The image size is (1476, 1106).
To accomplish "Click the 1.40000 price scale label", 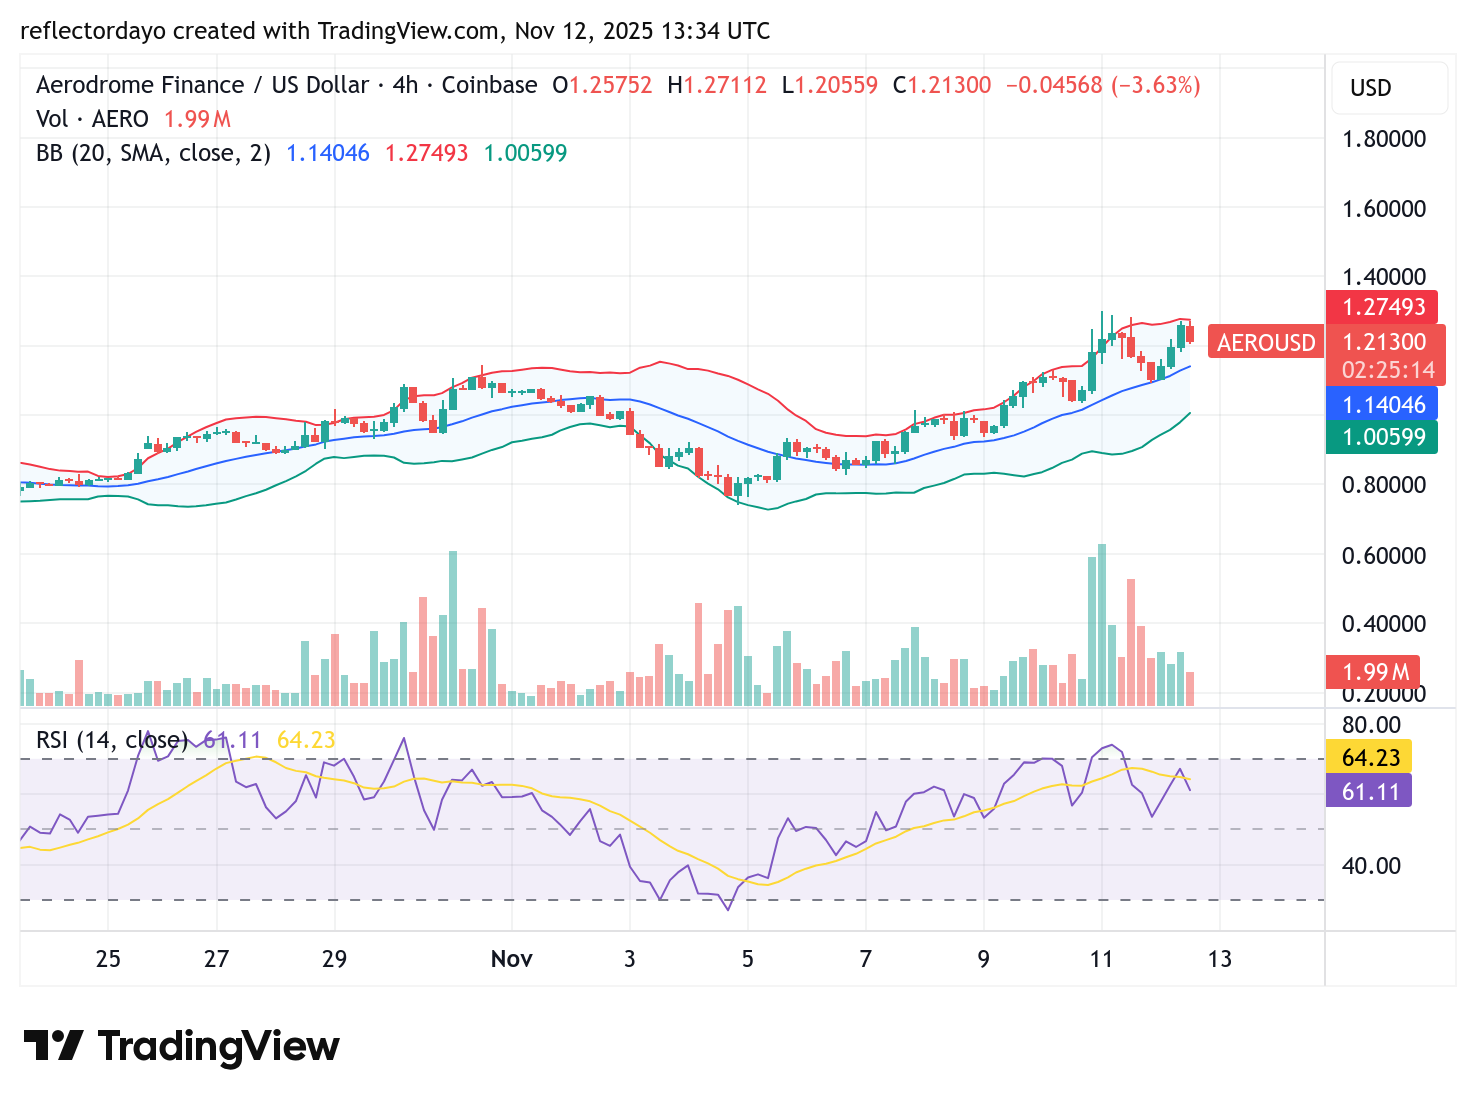I will [1384, 277].
